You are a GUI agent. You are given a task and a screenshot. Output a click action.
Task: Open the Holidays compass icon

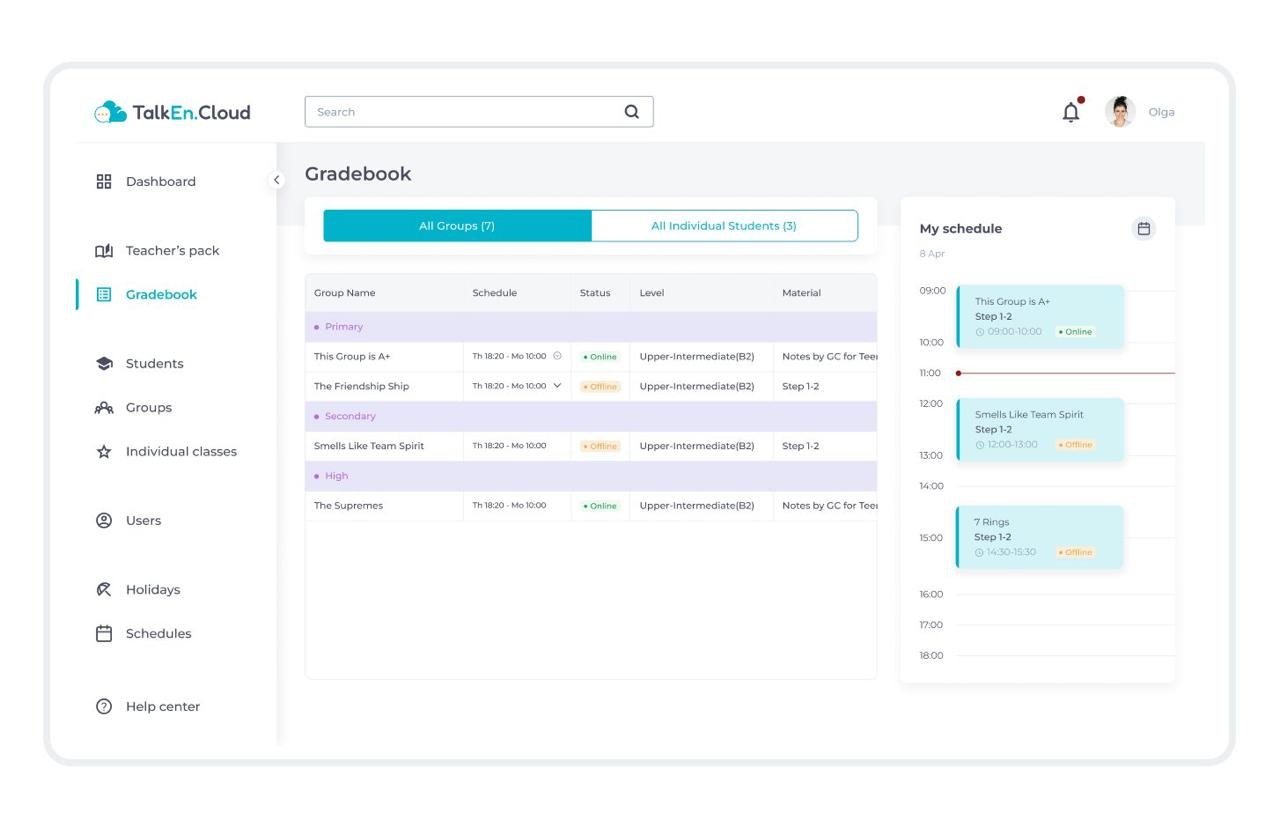click(104, 589)
